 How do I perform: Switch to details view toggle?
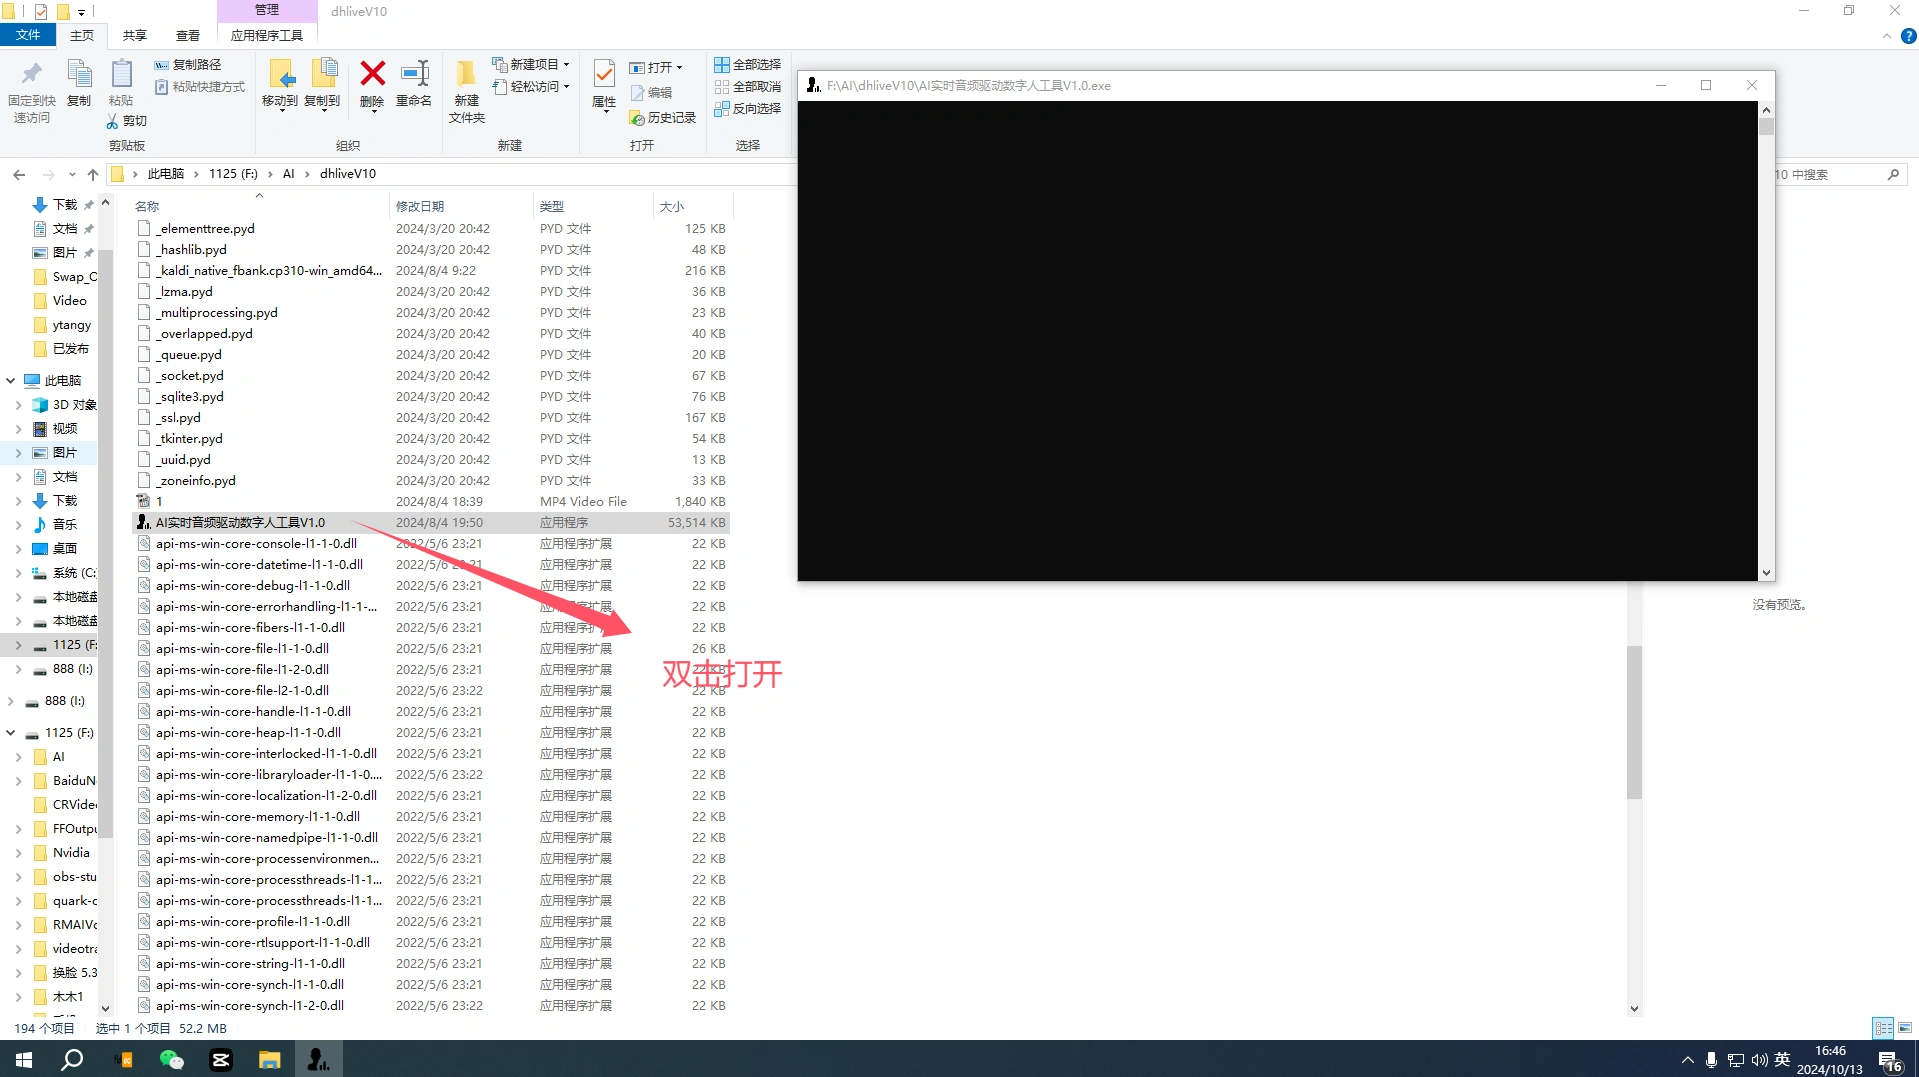[x=1883, y=1028]
